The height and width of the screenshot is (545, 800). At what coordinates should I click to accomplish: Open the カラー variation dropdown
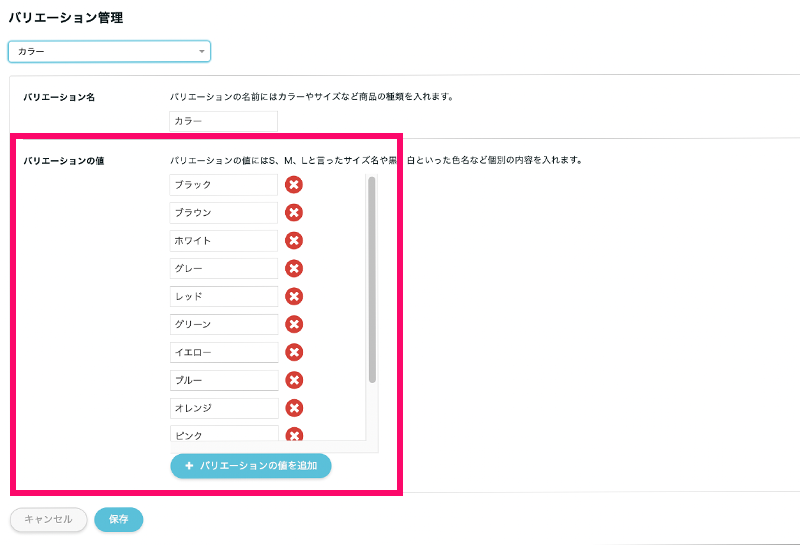tap(109, 51)
